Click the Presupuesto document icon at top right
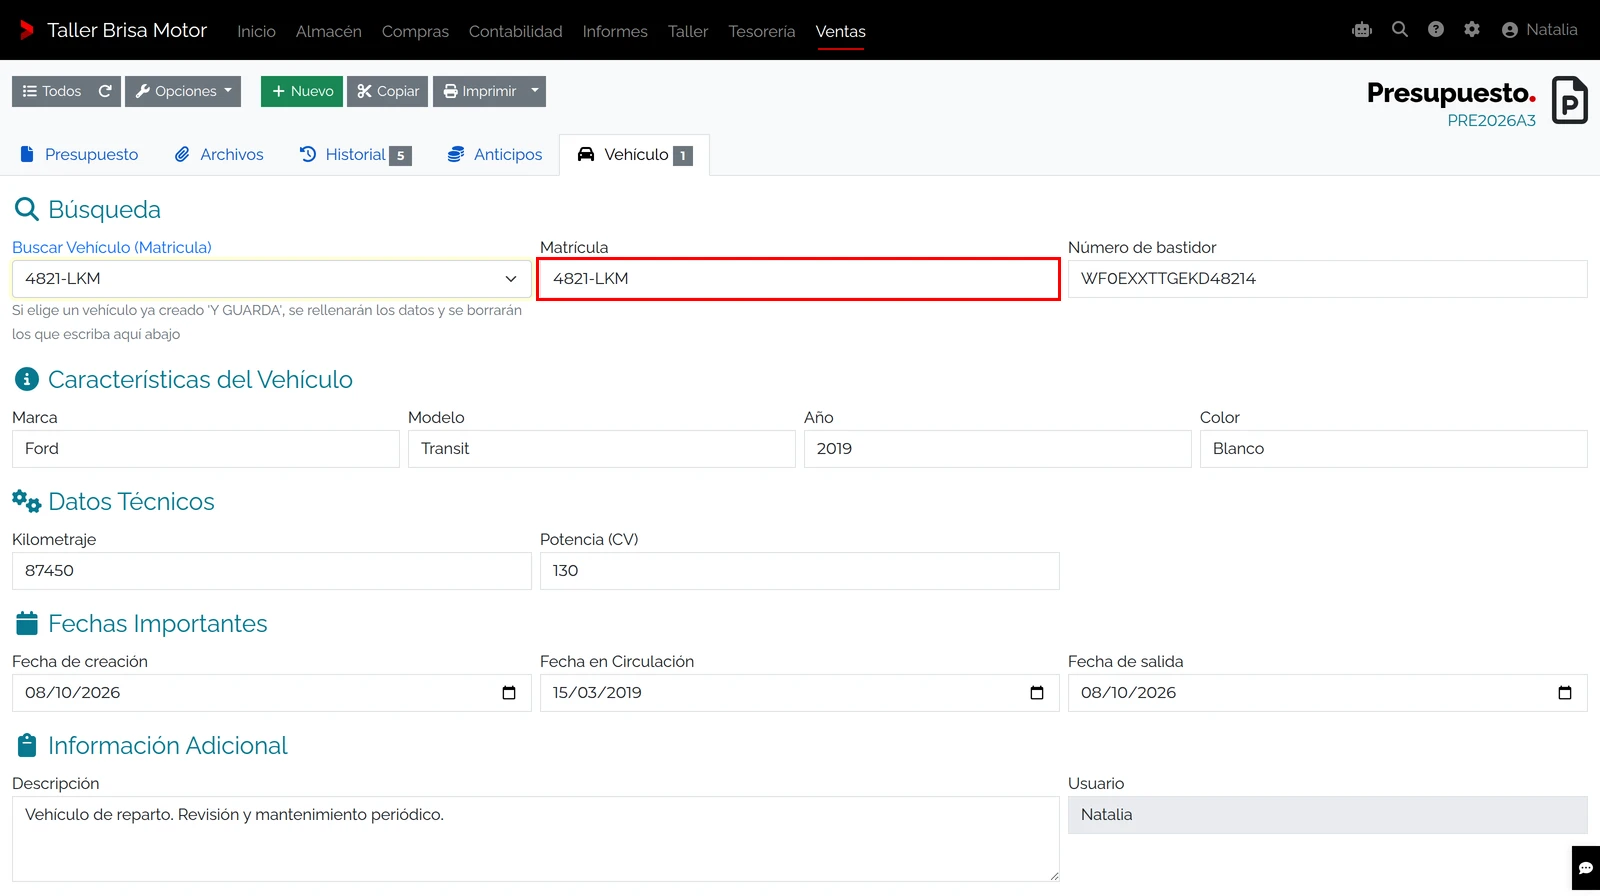 tap(1570, 100)
